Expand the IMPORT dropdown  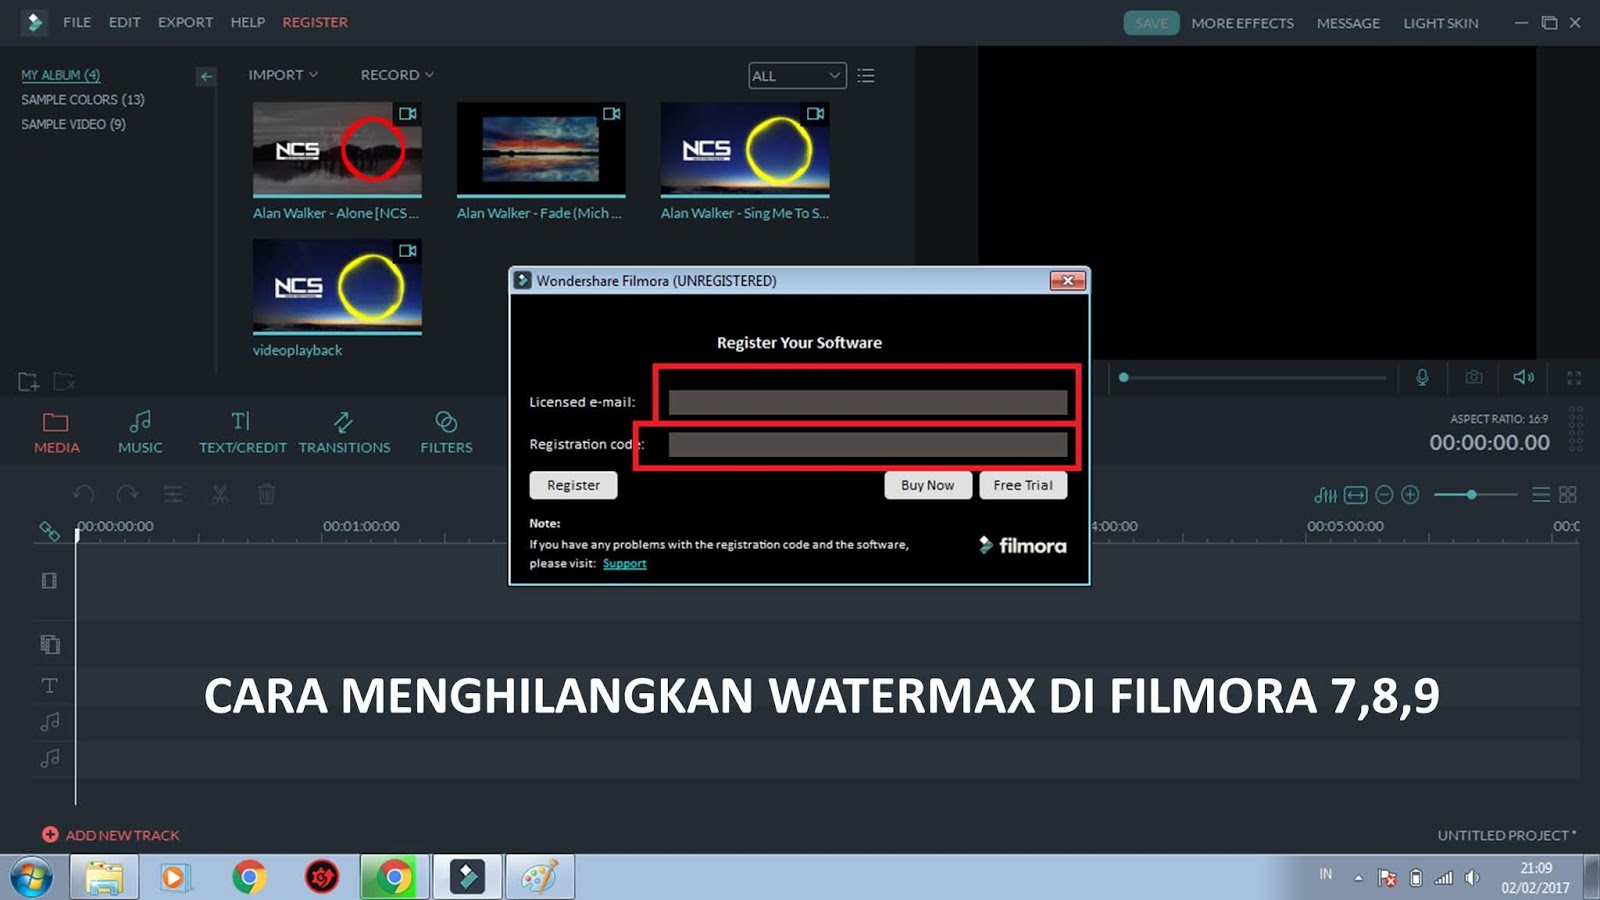click(x=283, y=75)
